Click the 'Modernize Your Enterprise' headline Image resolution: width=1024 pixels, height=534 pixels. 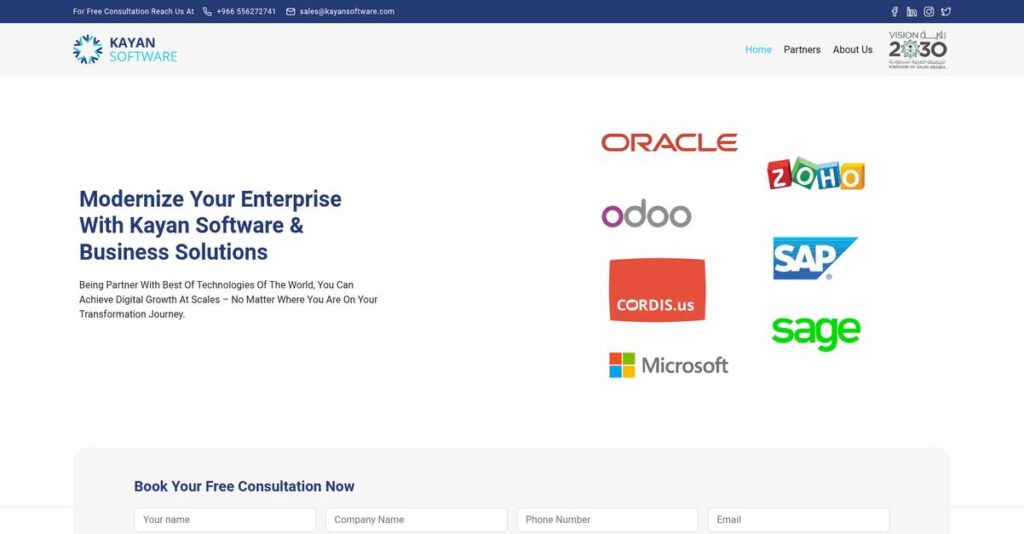point(210,225)
